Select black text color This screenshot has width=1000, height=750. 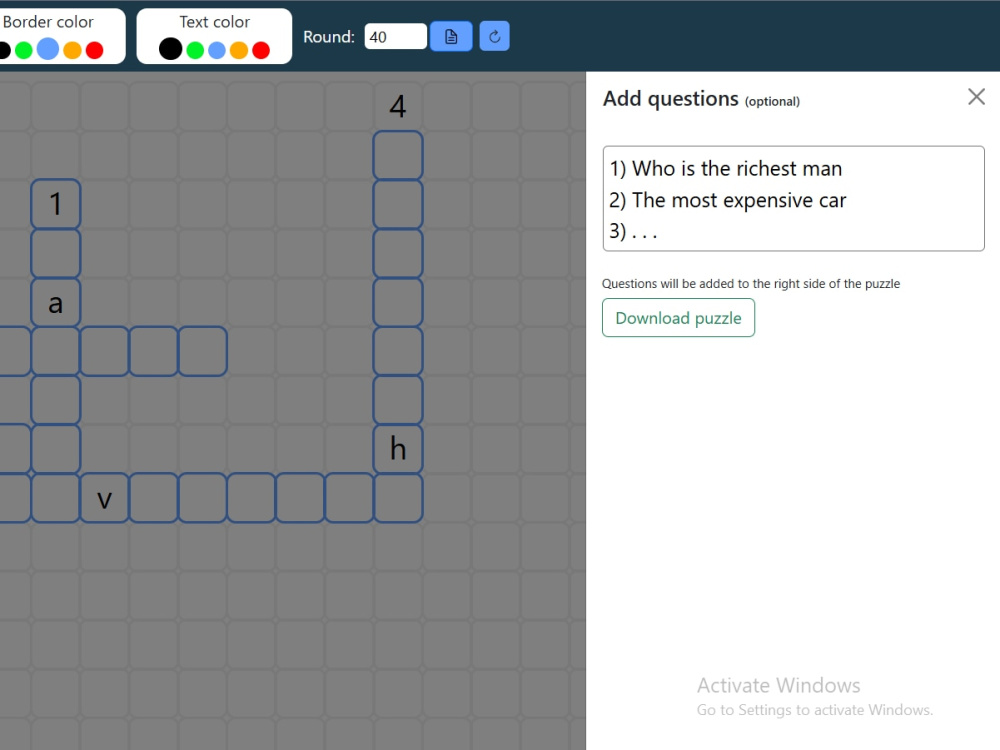tap(170, 49)
